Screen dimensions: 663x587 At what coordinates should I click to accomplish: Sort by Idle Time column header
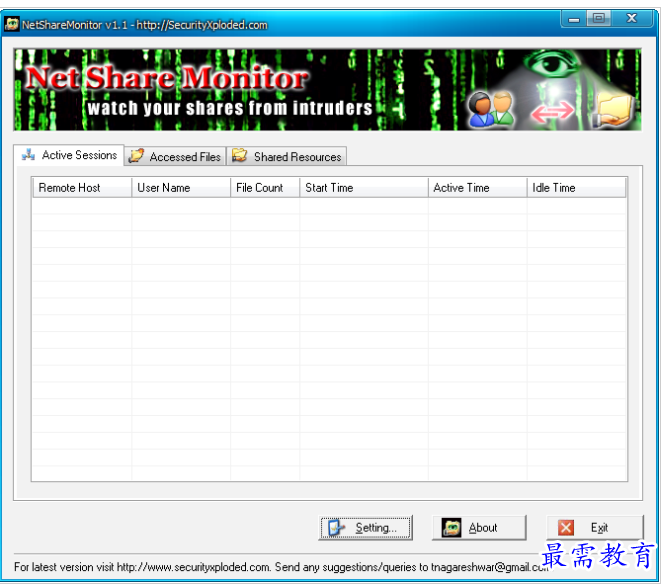pos(576,188)
